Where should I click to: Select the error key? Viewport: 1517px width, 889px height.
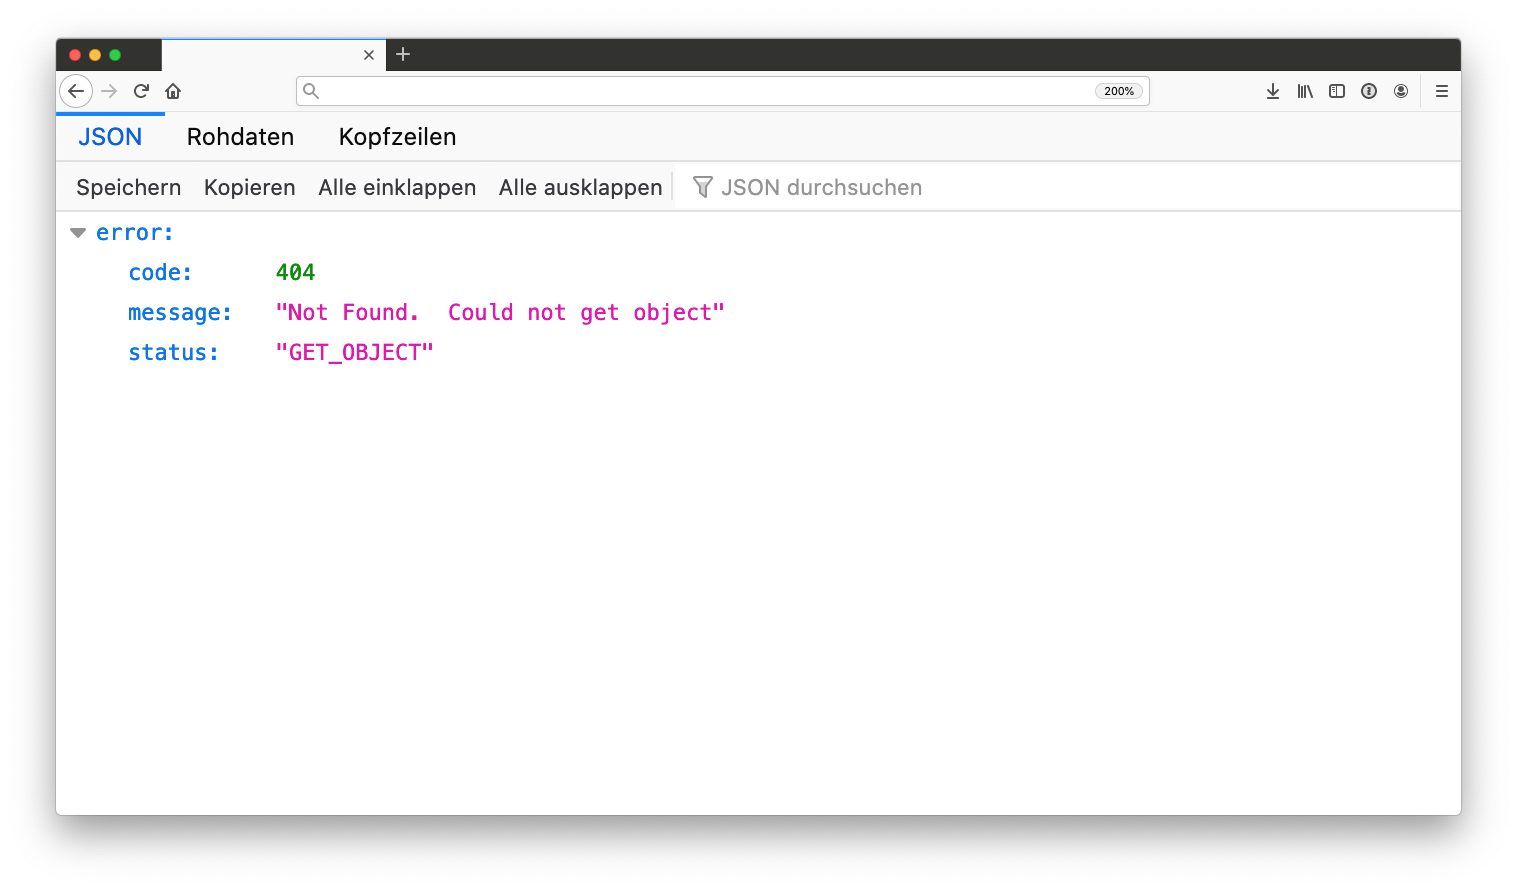135,233
